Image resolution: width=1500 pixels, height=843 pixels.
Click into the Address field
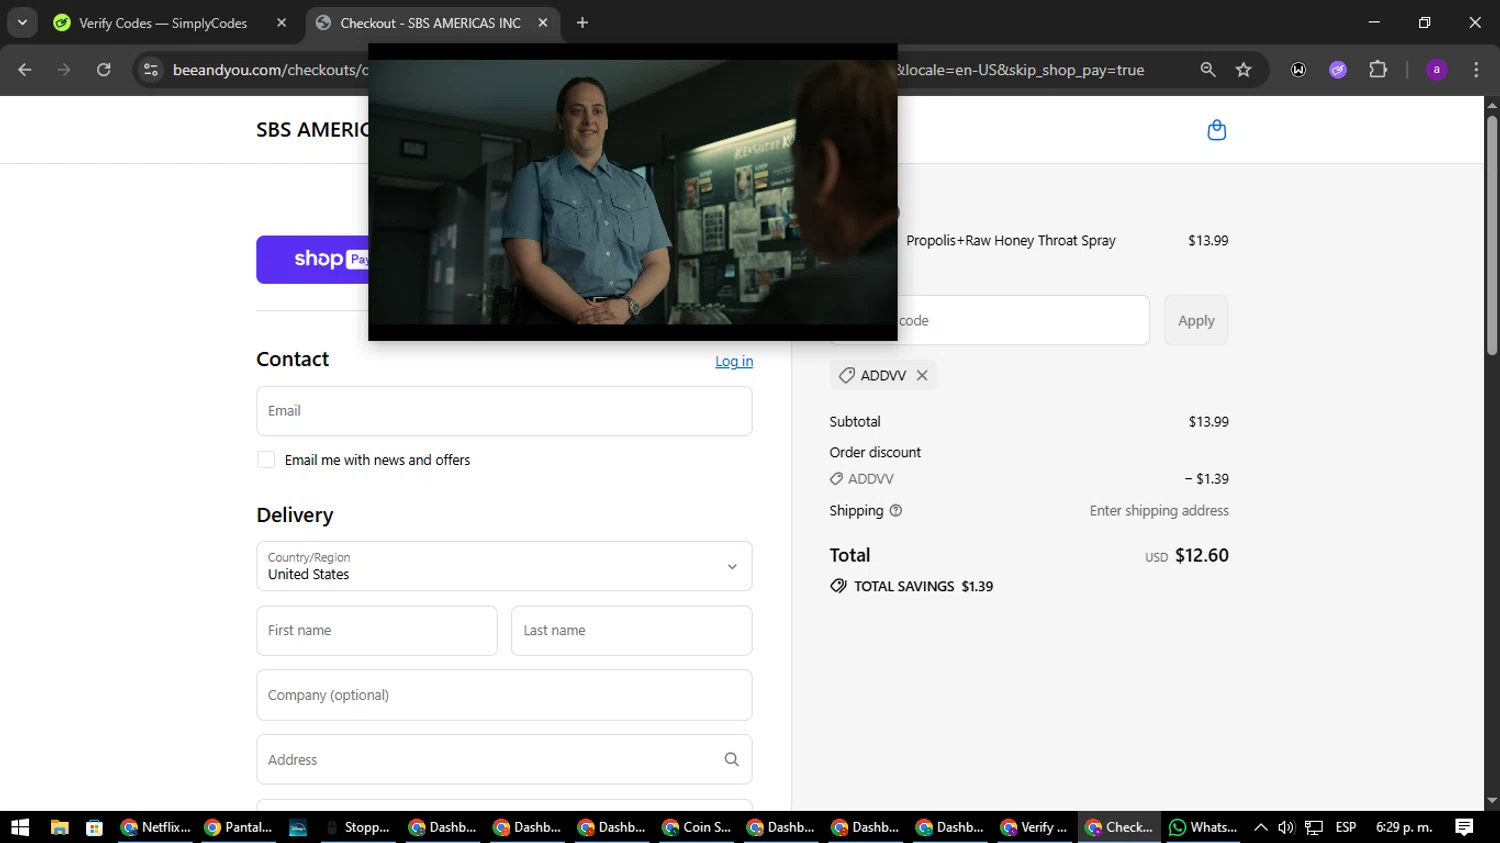pos(504,760)
